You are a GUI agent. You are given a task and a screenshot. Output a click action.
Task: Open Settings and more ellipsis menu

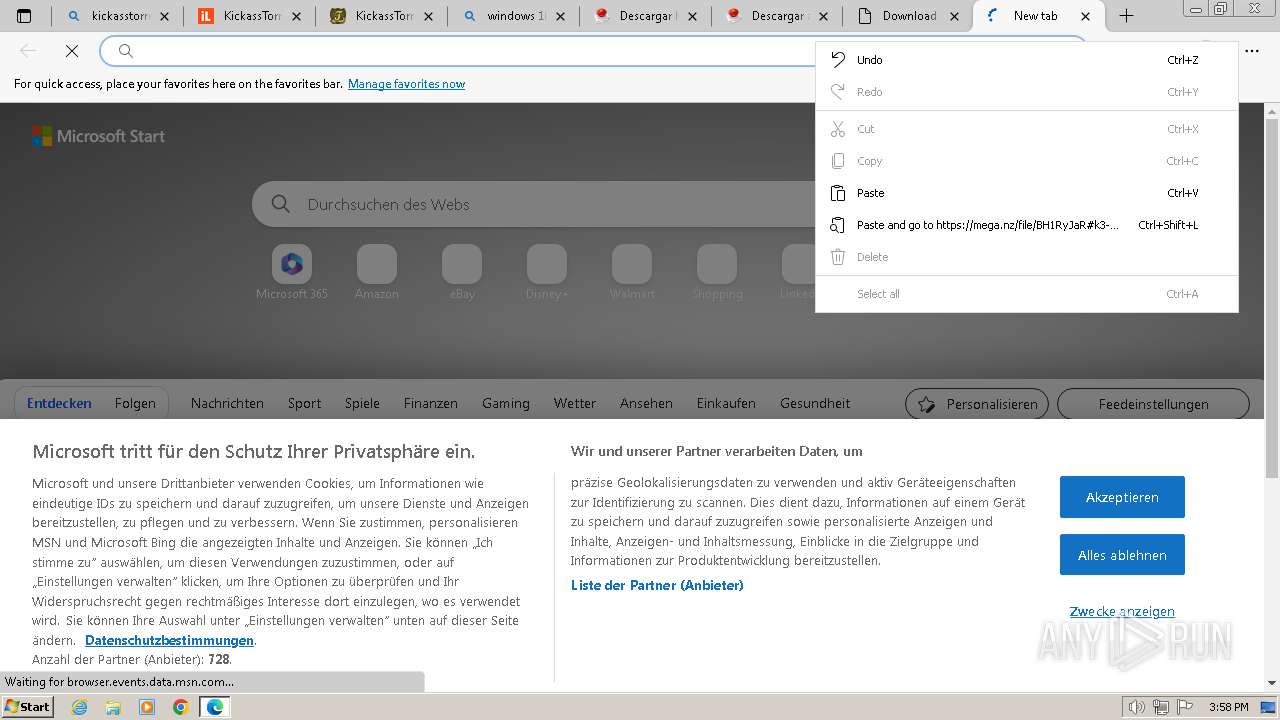coord(1252,51)
